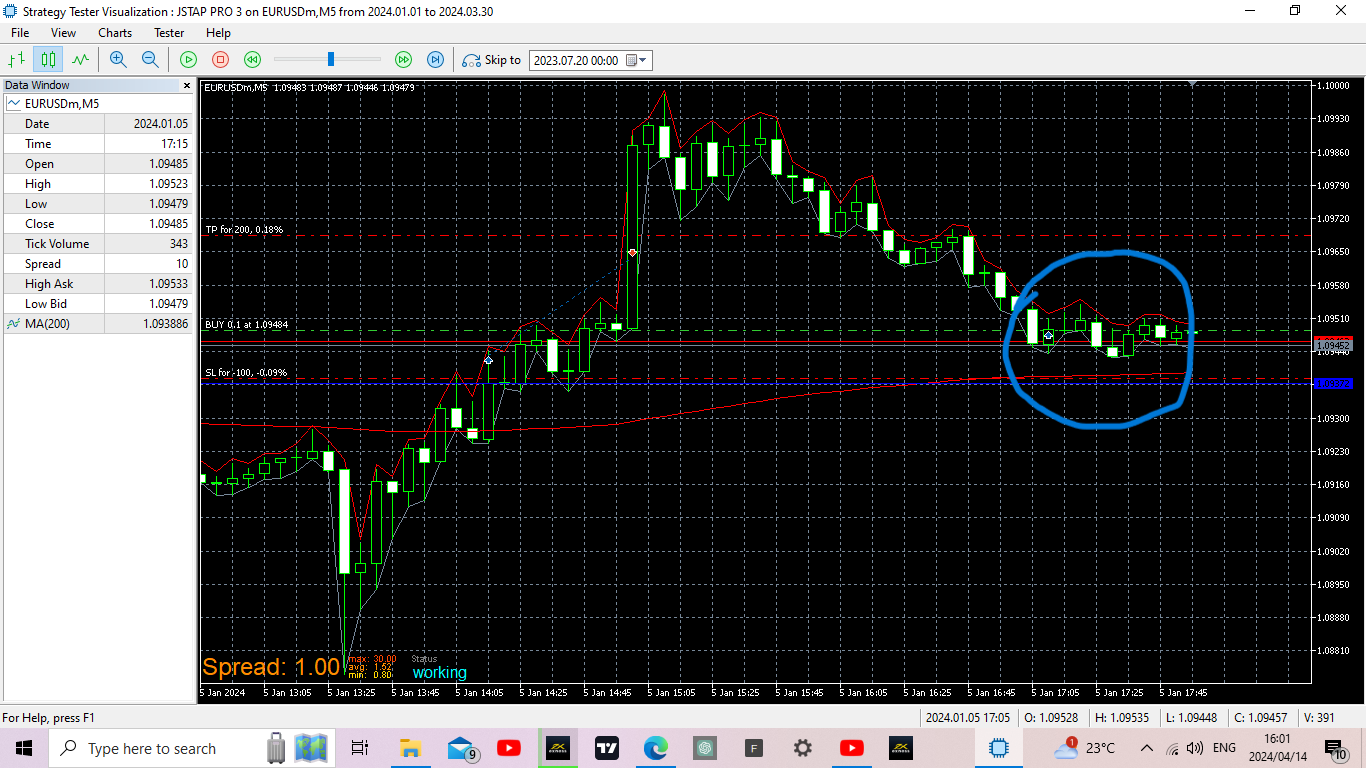Viewport: 1366px width, 768px height.
Task: Open the Skip to calendar dropdown
Action: [638, 60]
